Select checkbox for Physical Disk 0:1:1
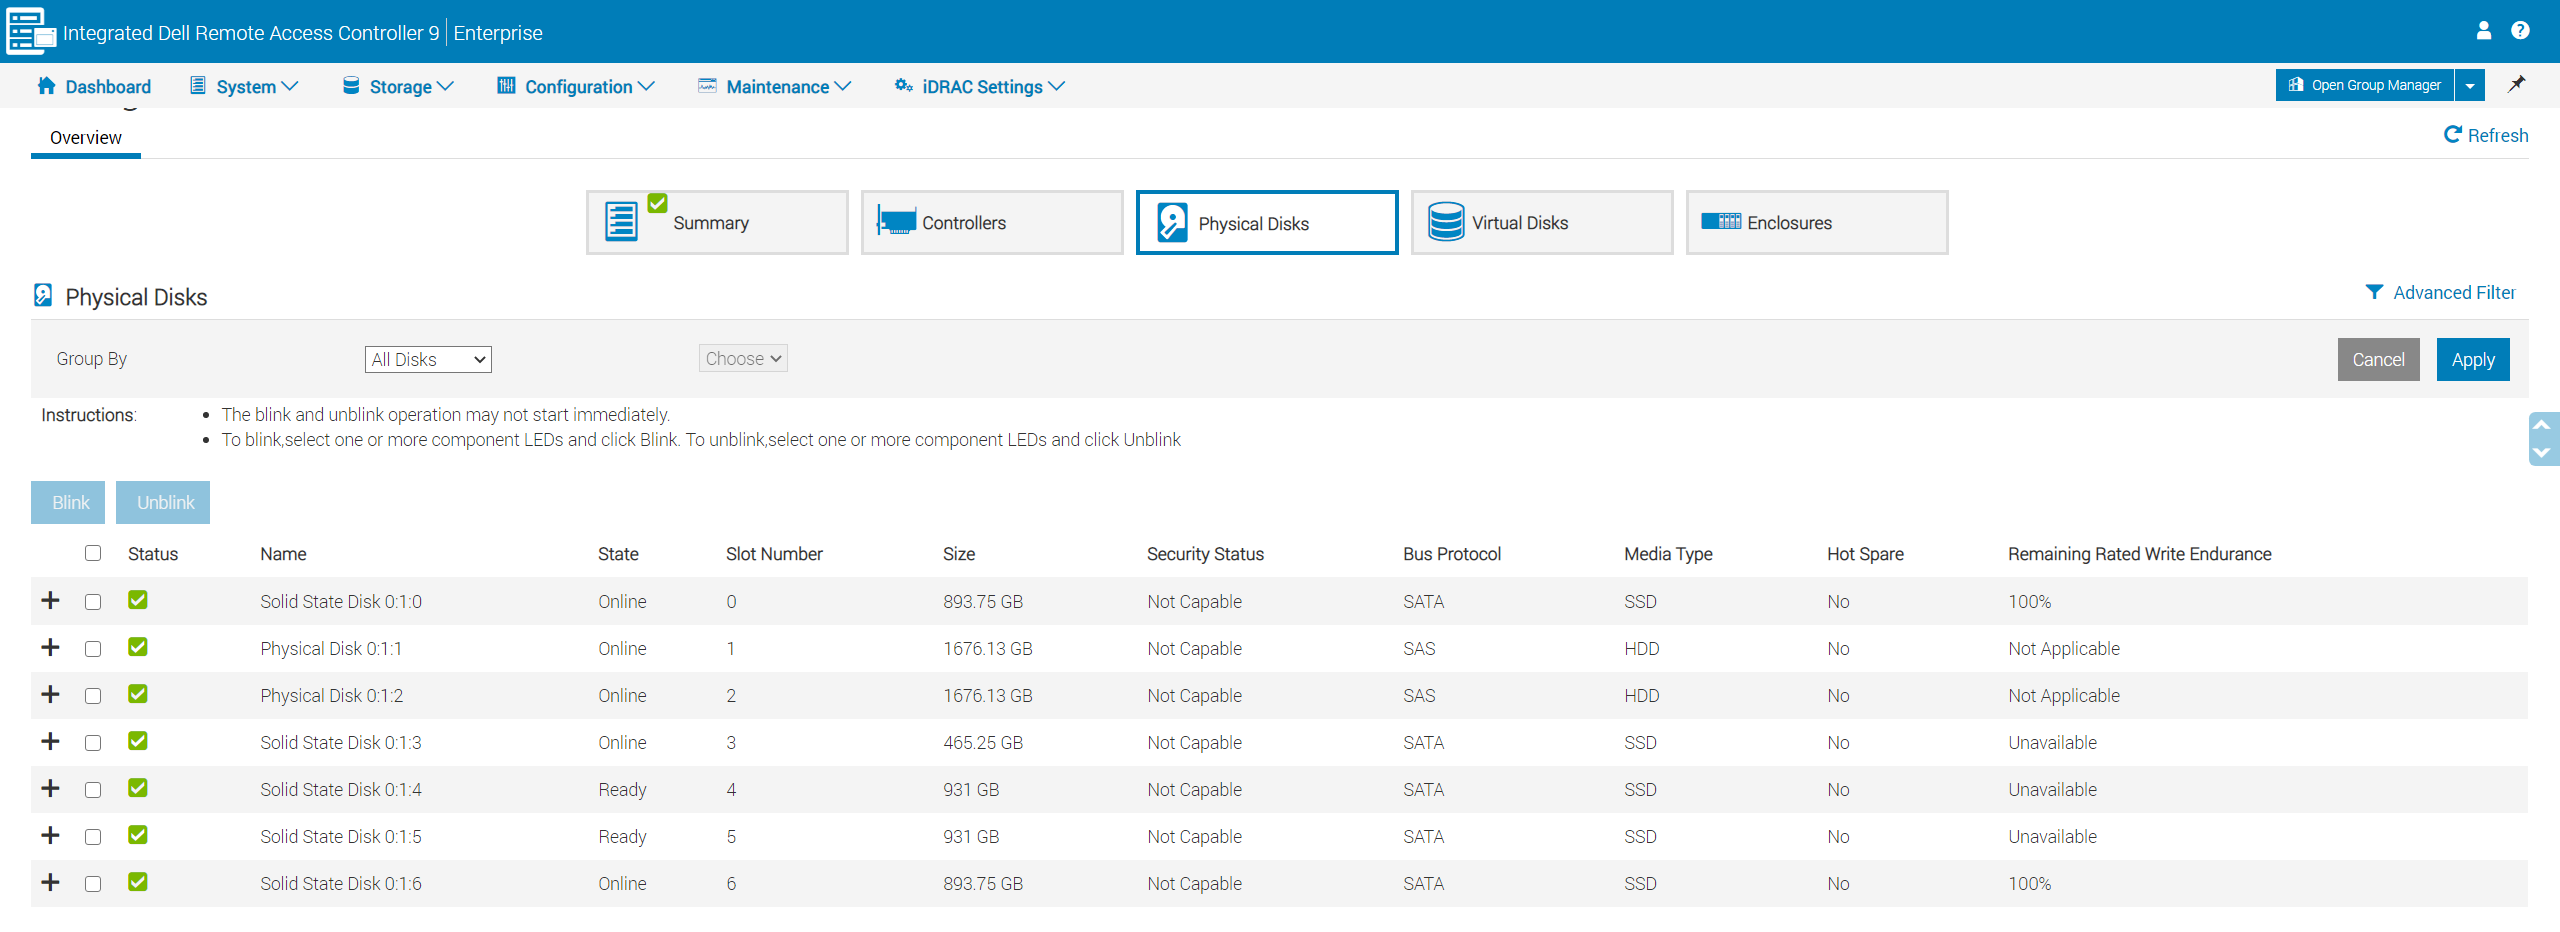Viewport: 2560px width, 932px height. (x=93, y=649)
